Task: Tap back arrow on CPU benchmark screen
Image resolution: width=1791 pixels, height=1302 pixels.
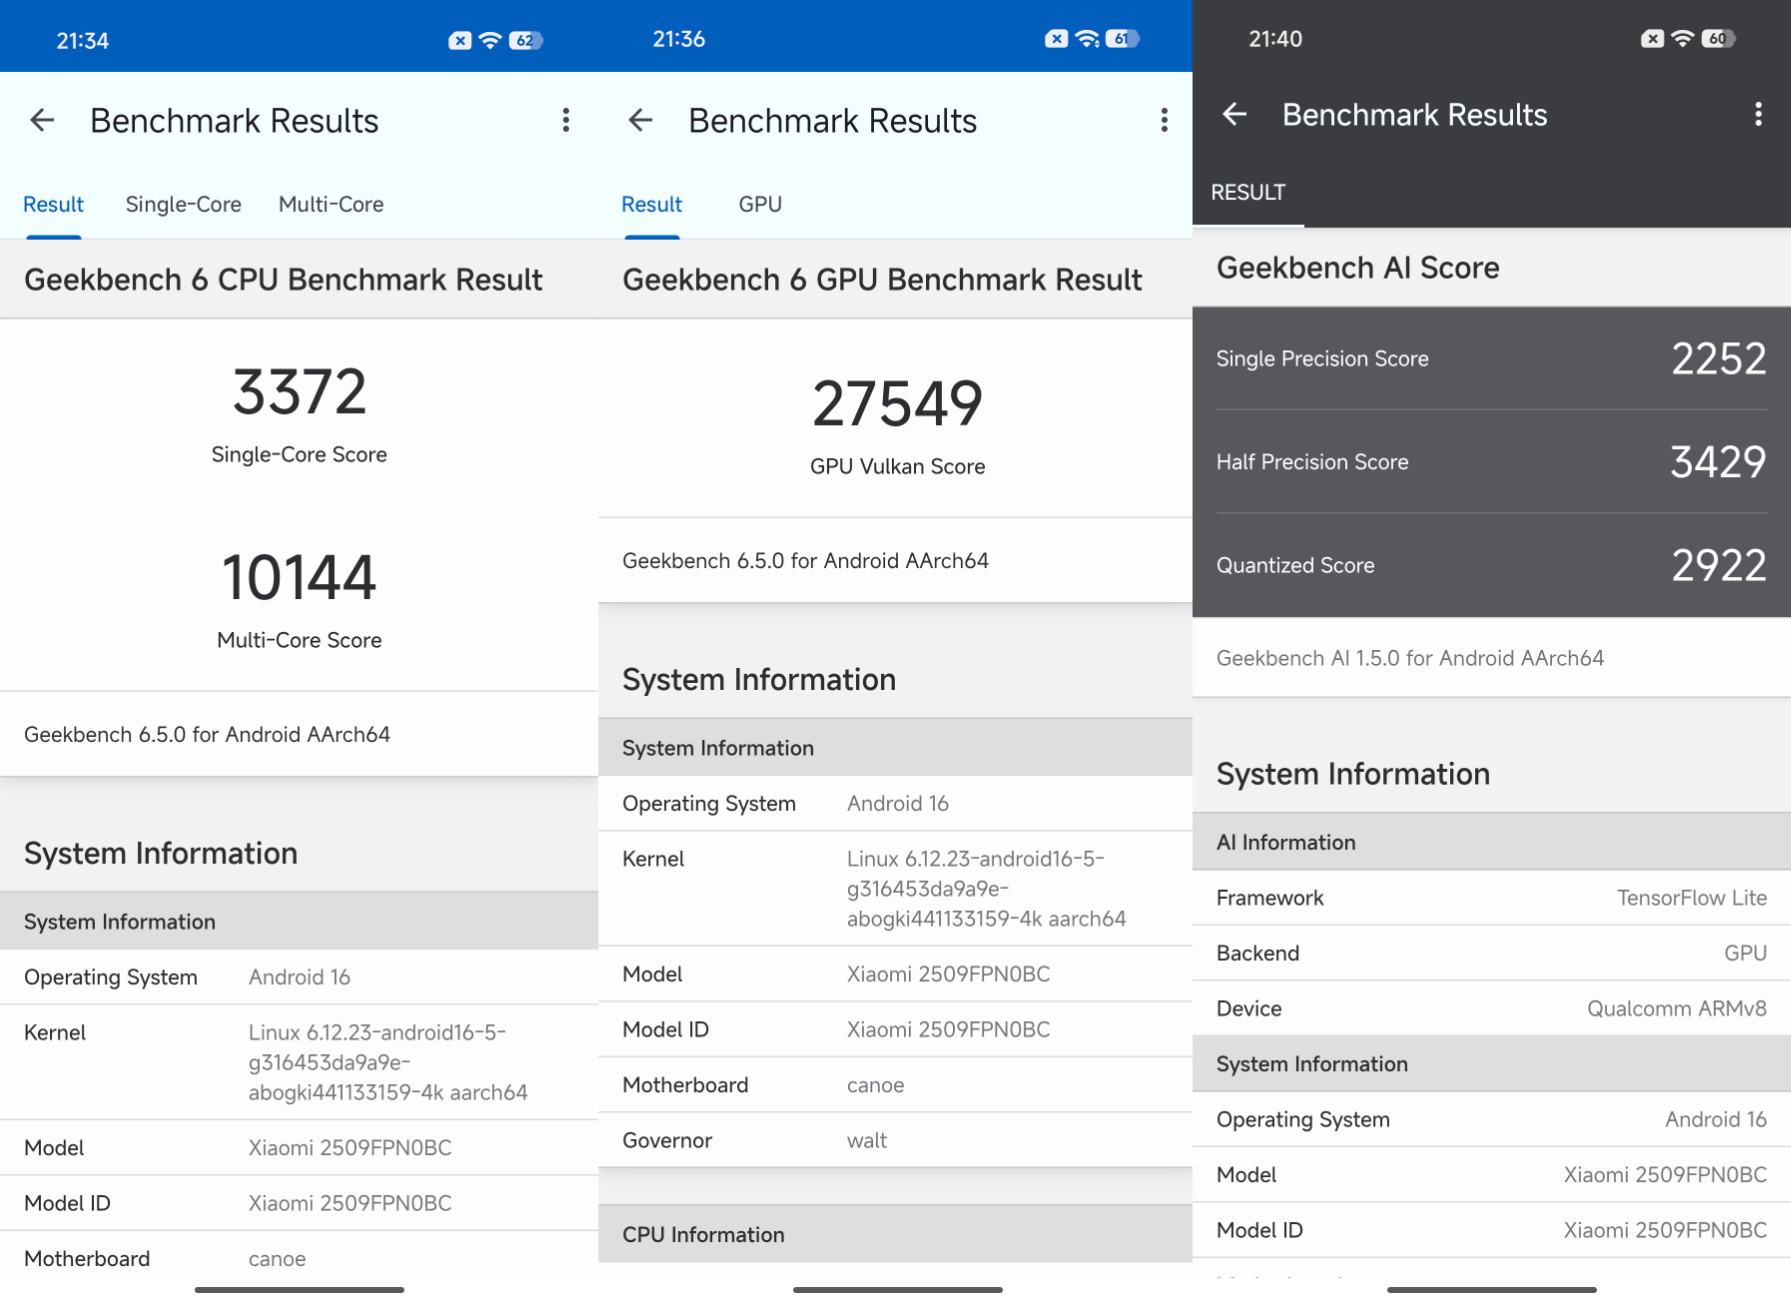Action: (x=42, y=121)
